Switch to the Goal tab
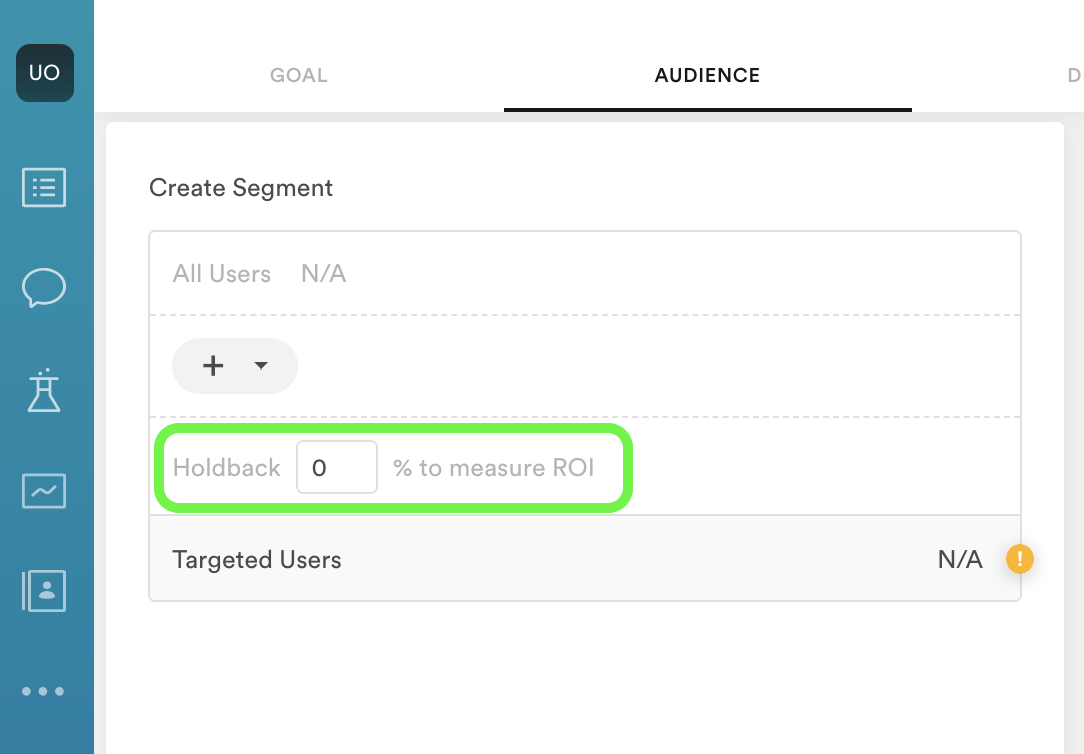The height and width of the screenshot is (754, 1084). coord(299,76)
